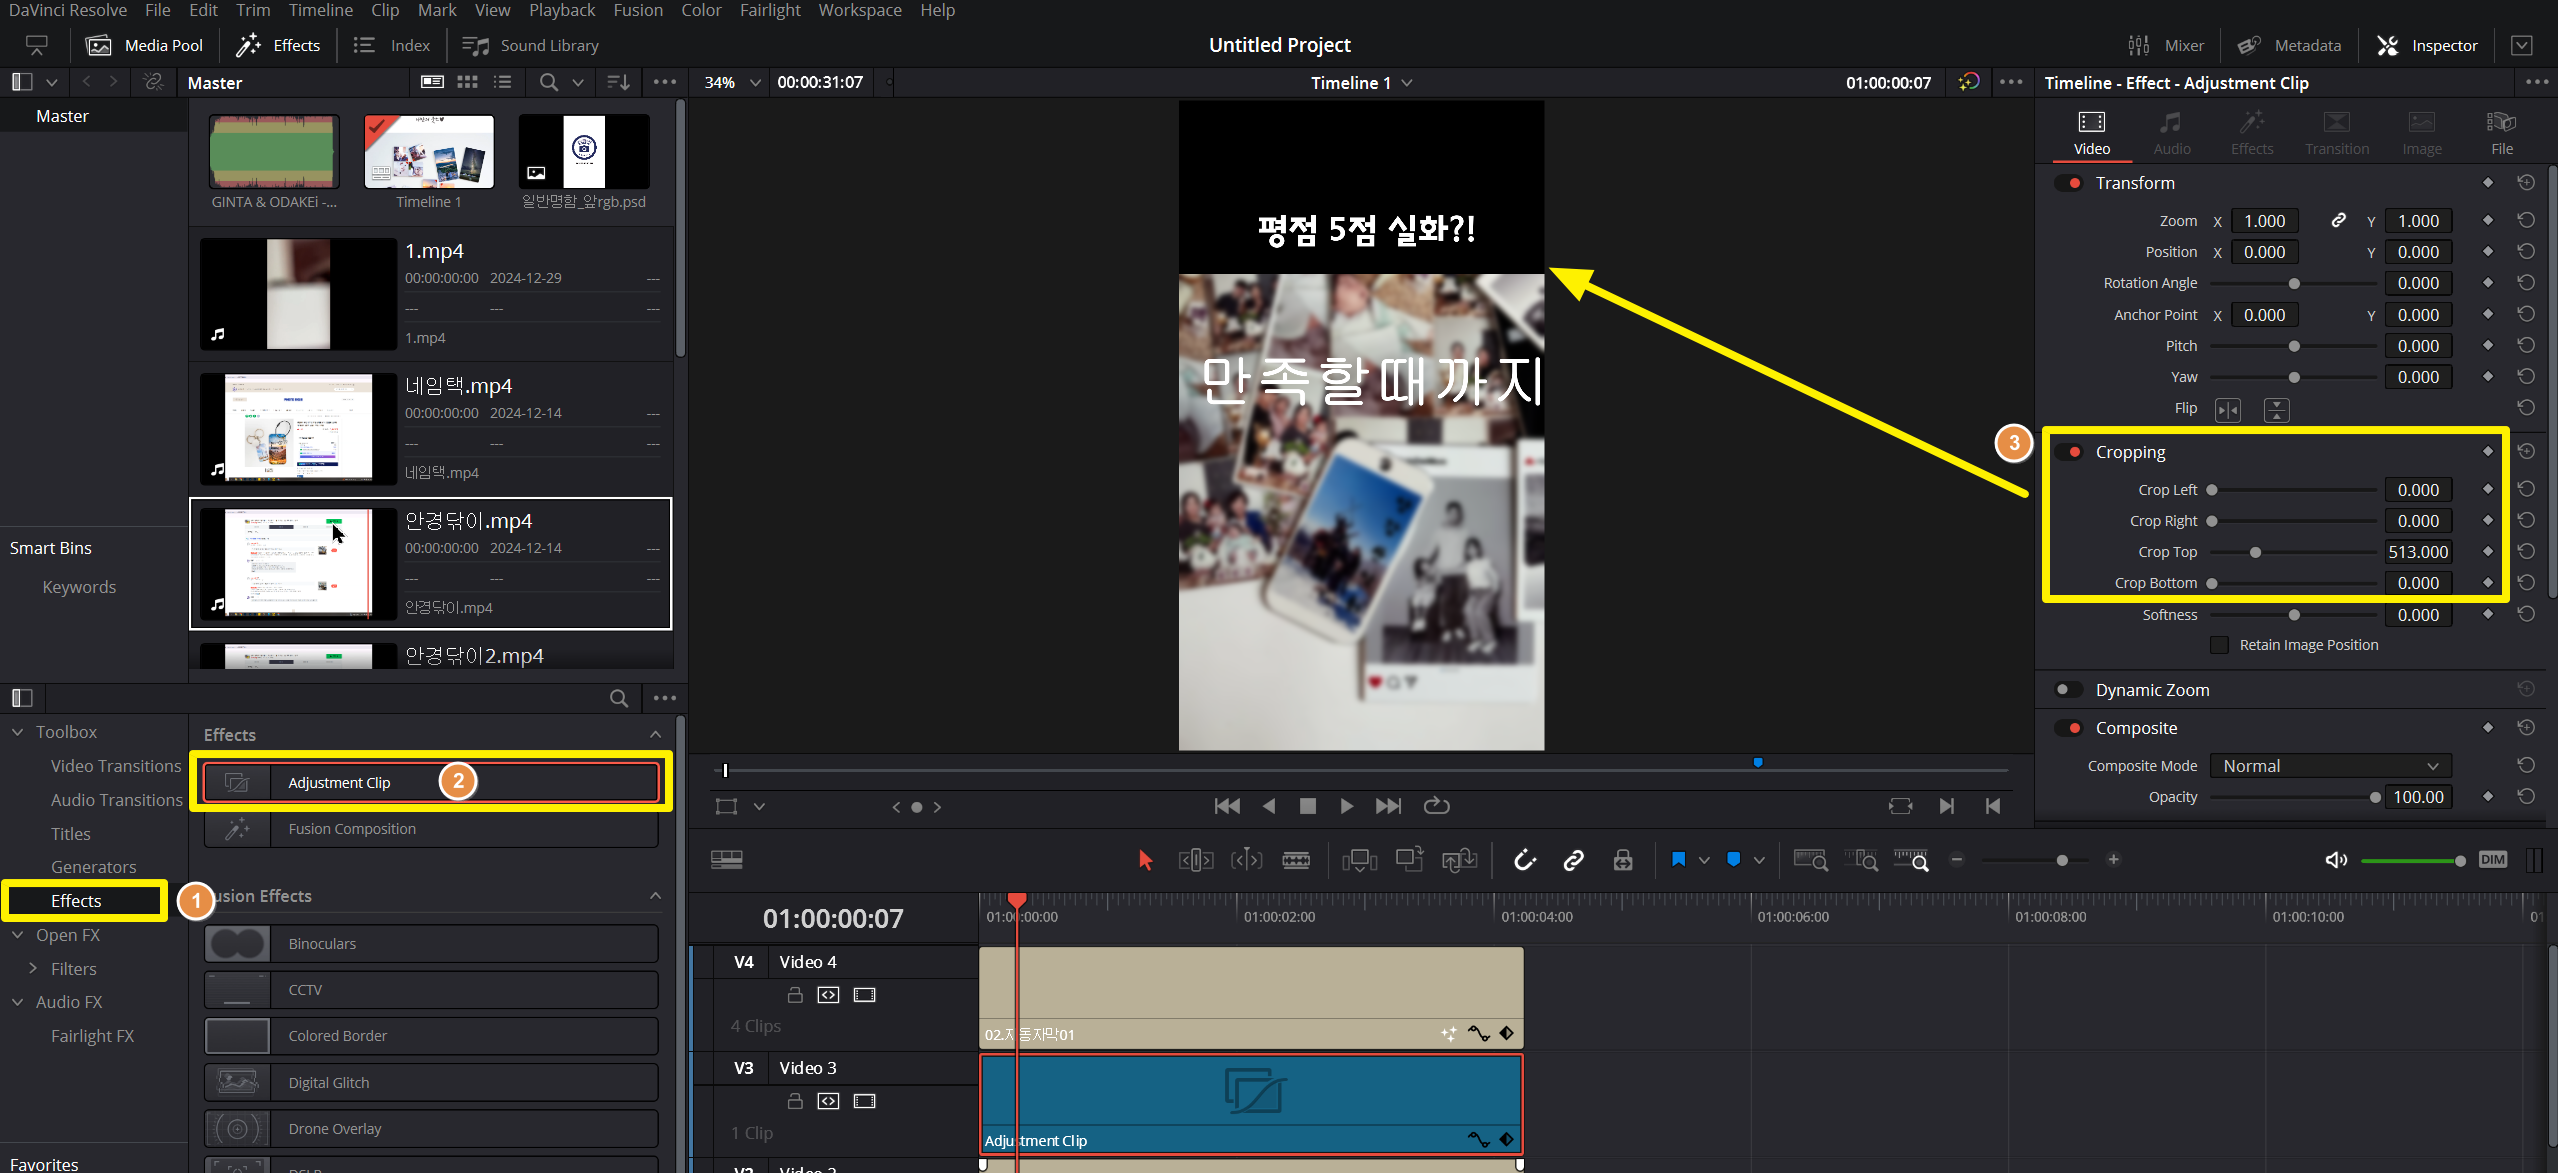
Task: Reset Crop Top value icon
Action: [x=2526, y=552]
